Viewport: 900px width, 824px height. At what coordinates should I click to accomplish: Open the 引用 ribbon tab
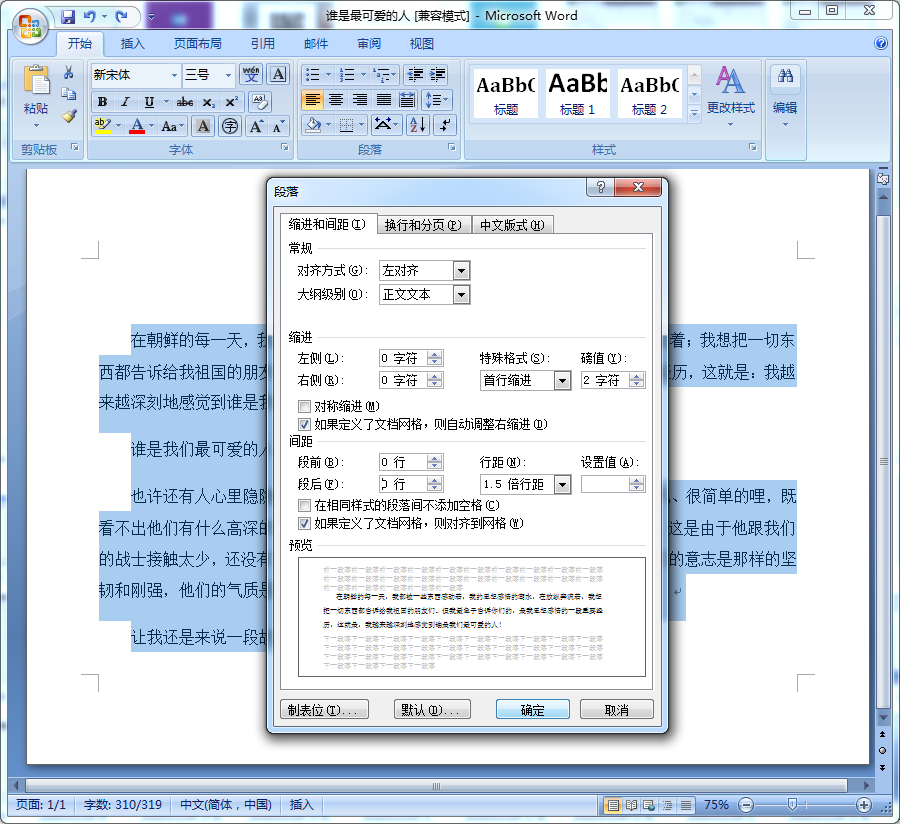tap(262, 44)
